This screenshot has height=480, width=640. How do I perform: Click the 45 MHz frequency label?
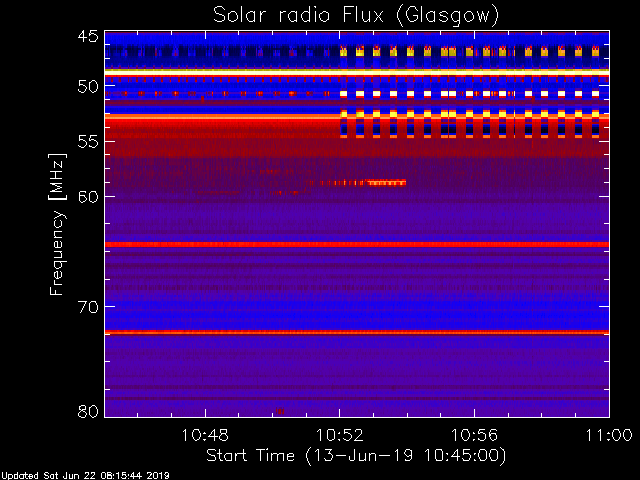point(88,37)
